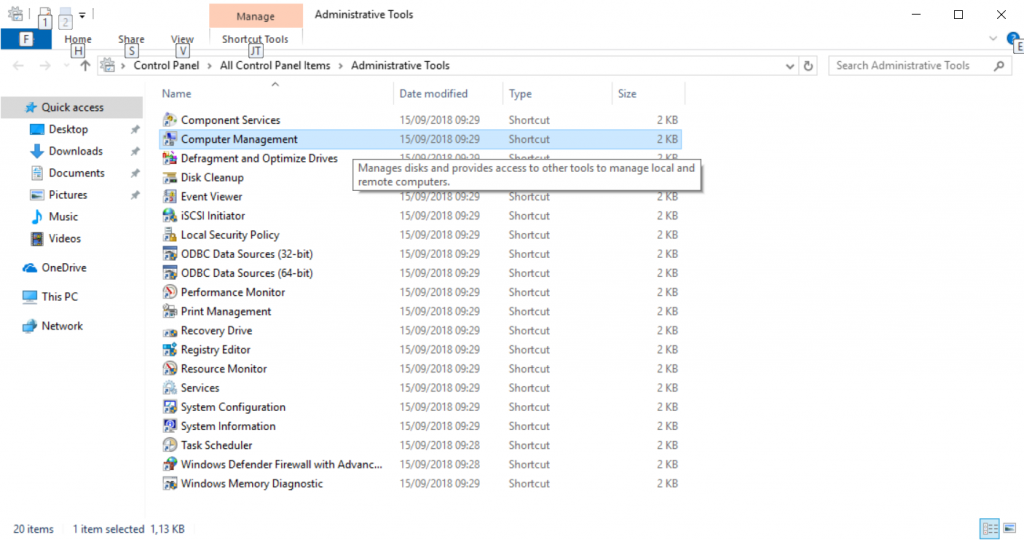Open Music in the navigation pane

pyautogui.click(x=63, y=217)
